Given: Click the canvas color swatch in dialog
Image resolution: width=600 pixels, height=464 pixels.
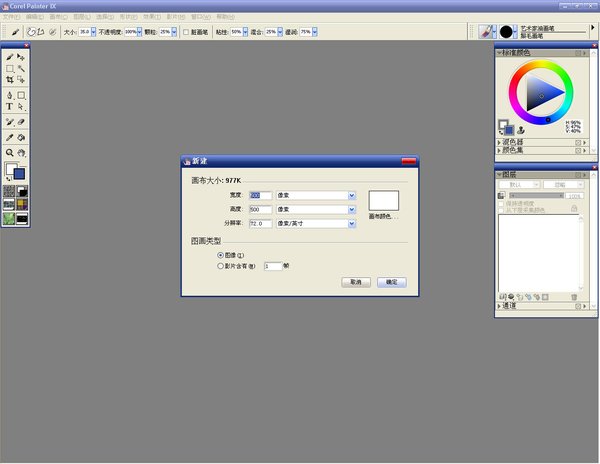Looking at the screenshot, I should pos(383,200).
